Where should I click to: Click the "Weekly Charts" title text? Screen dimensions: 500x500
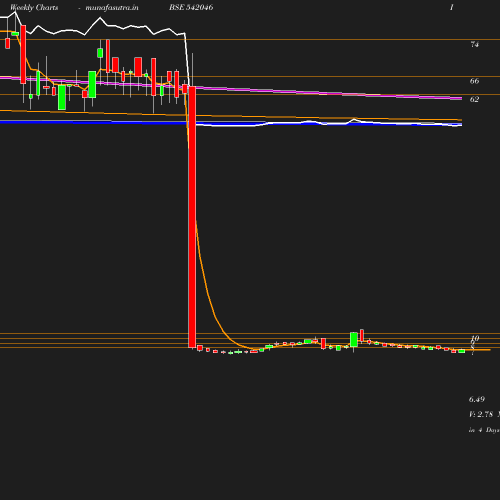point(34,7)
